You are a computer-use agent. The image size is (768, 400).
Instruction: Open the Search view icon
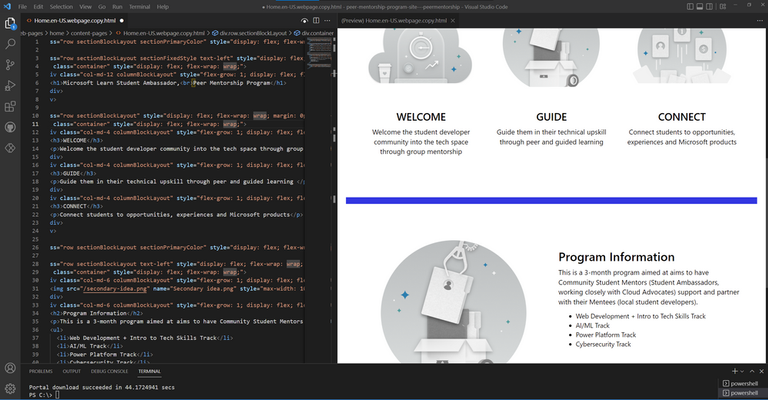pos(10,44)
